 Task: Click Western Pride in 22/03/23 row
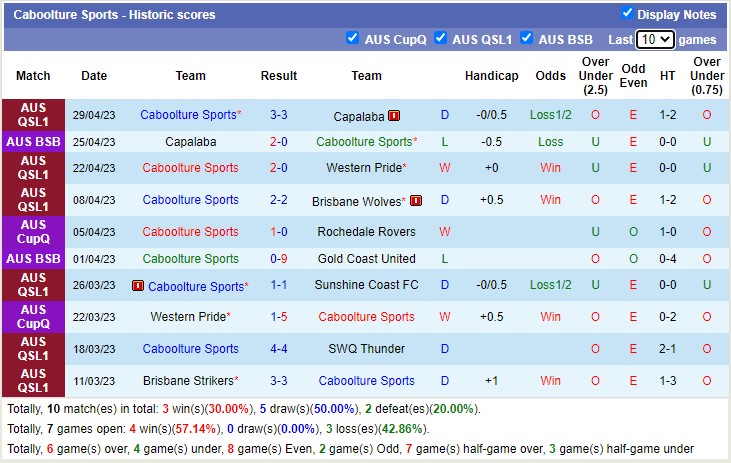188,317
